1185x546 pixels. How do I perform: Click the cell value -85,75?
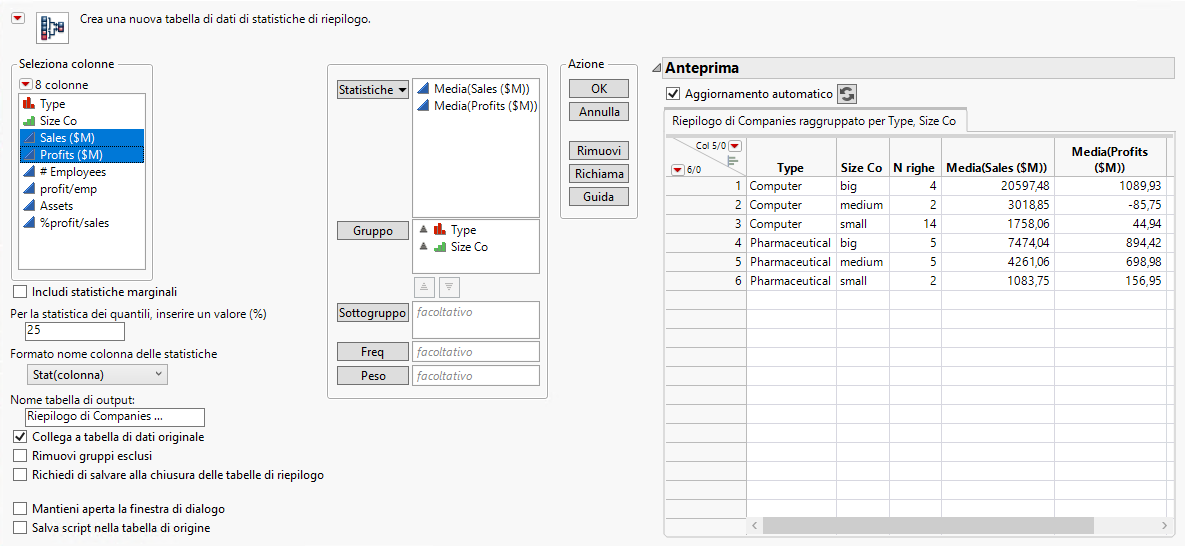pyautogui.click(x=1109, y=205)
